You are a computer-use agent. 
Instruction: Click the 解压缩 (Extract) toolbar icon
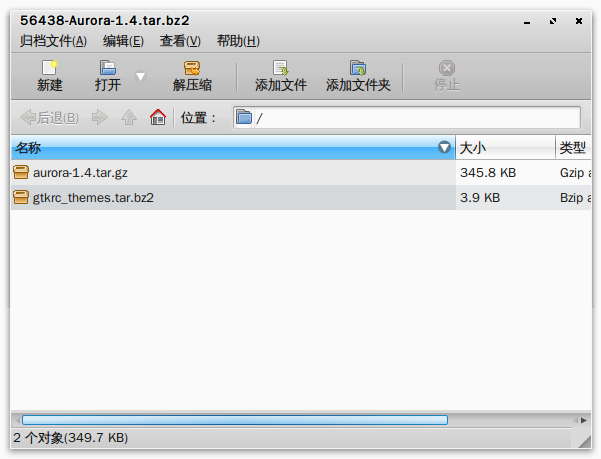192,68
